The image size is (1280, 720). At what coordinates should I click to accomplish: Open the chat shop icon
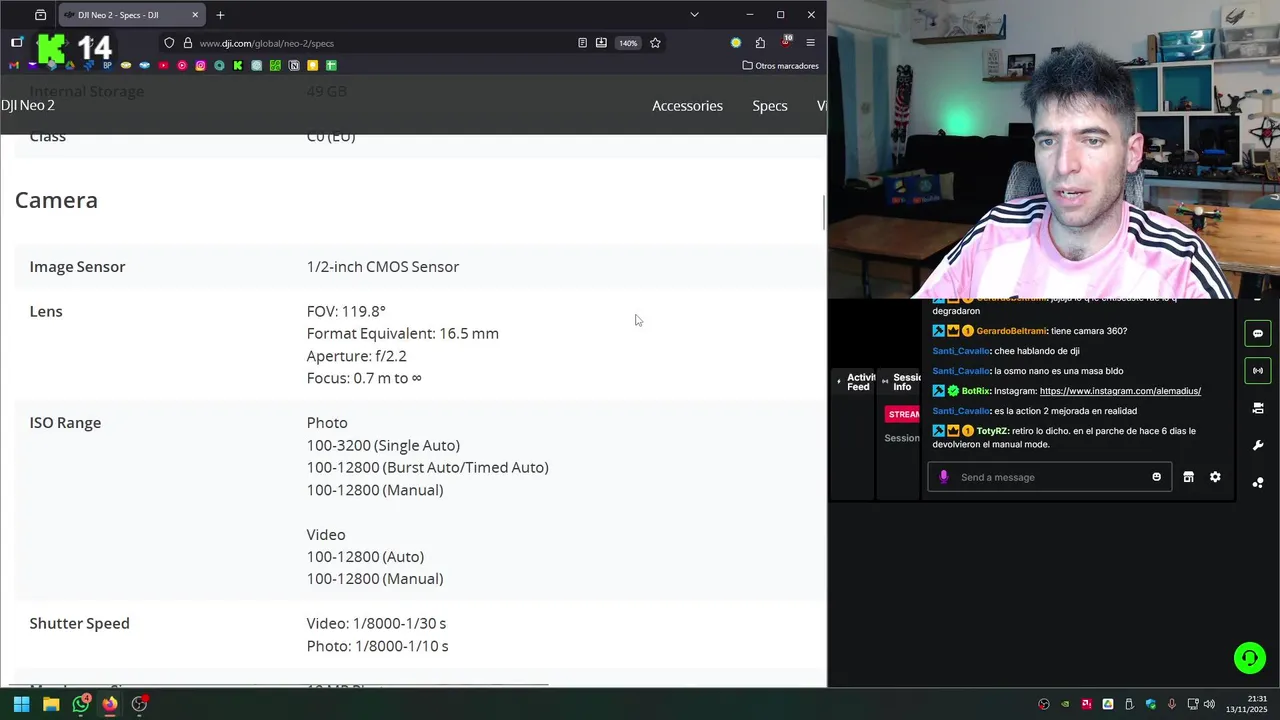point(1188,477)
